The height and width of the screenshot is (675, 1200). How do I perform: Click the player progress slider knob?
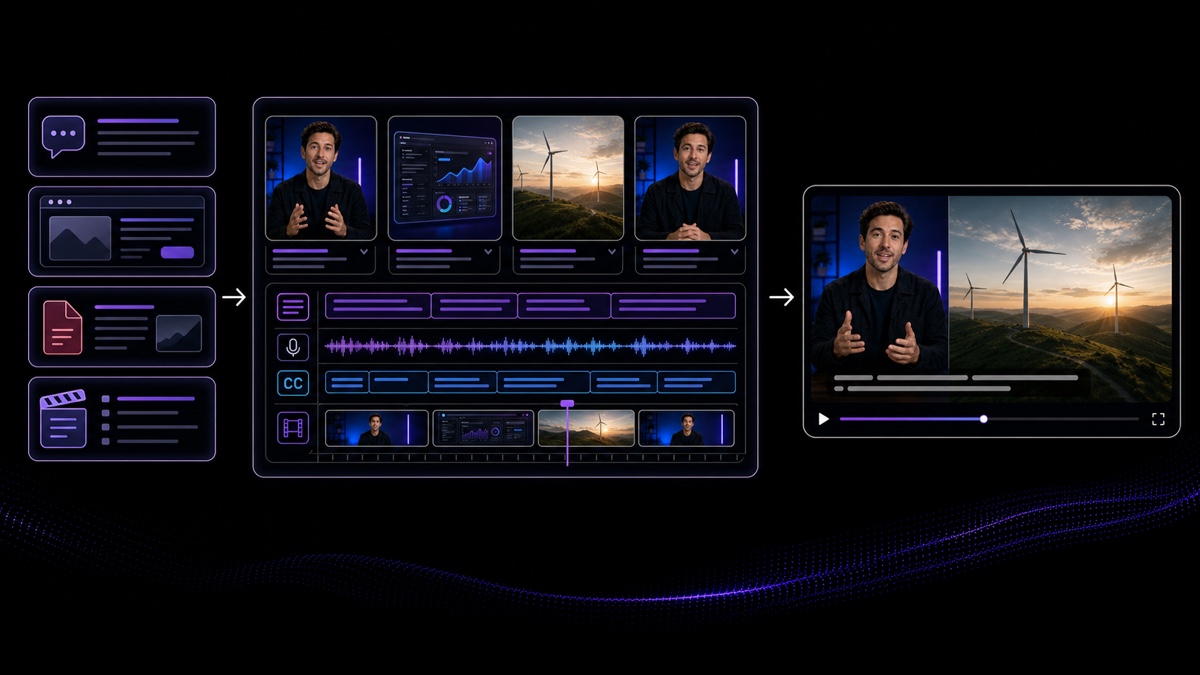(x=983, y=419)
